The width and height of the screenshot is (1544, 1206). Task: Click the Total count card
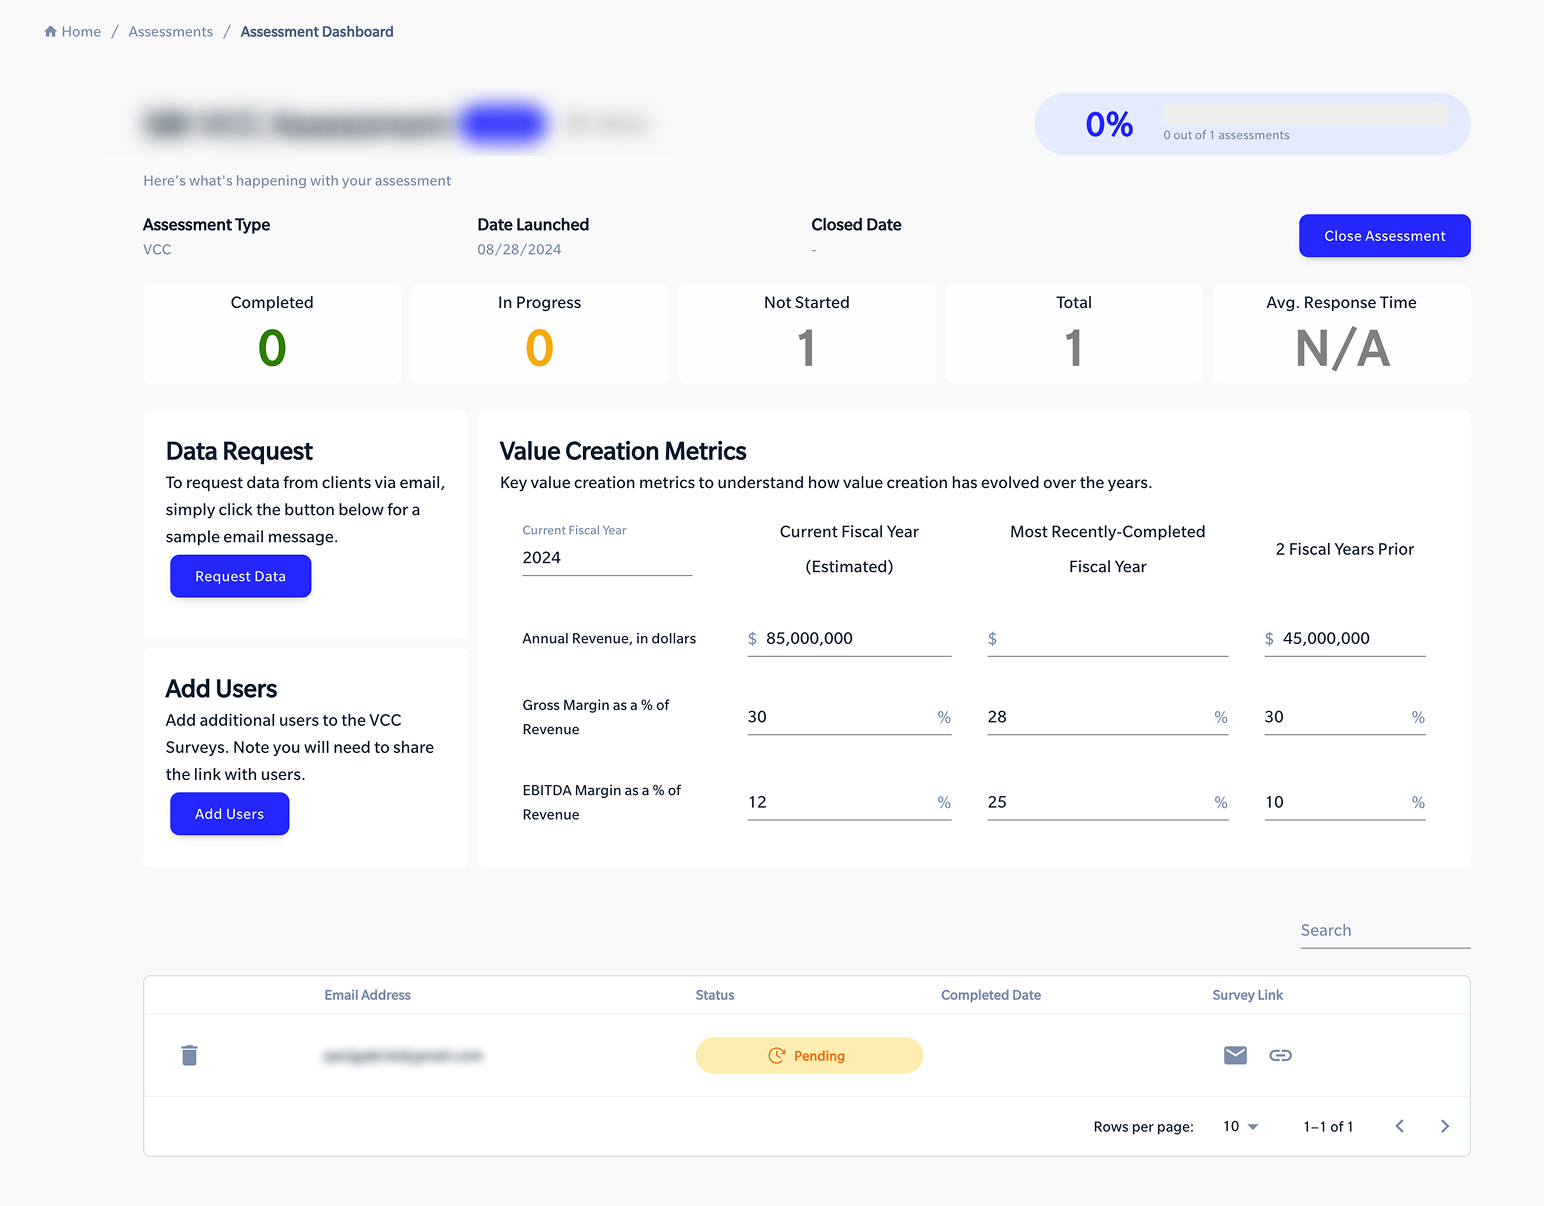tap(1074, 334)
